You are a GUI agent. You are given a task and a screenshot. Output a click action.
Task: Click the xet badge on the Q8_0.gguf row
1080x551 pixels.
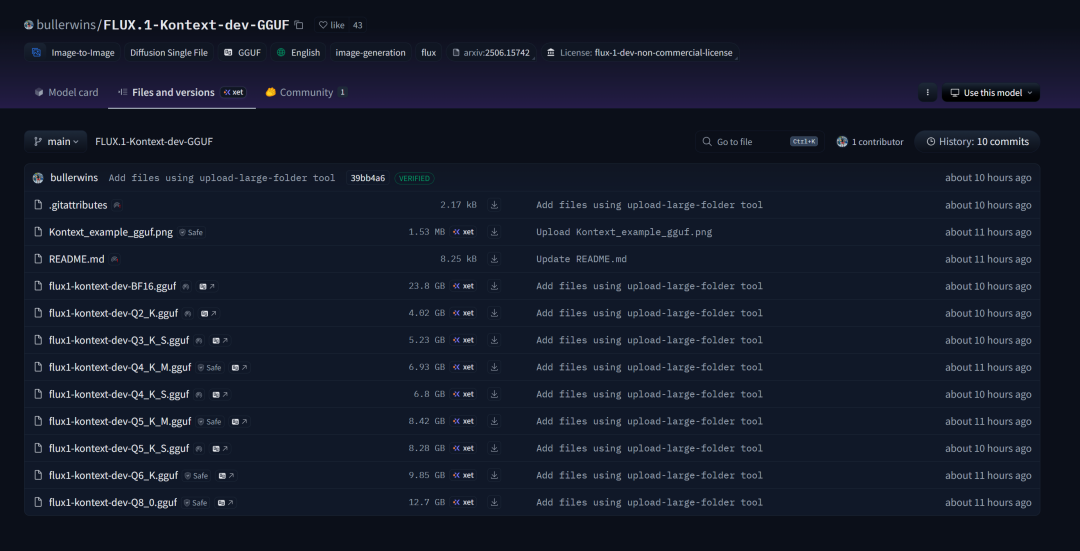[463, 502]
